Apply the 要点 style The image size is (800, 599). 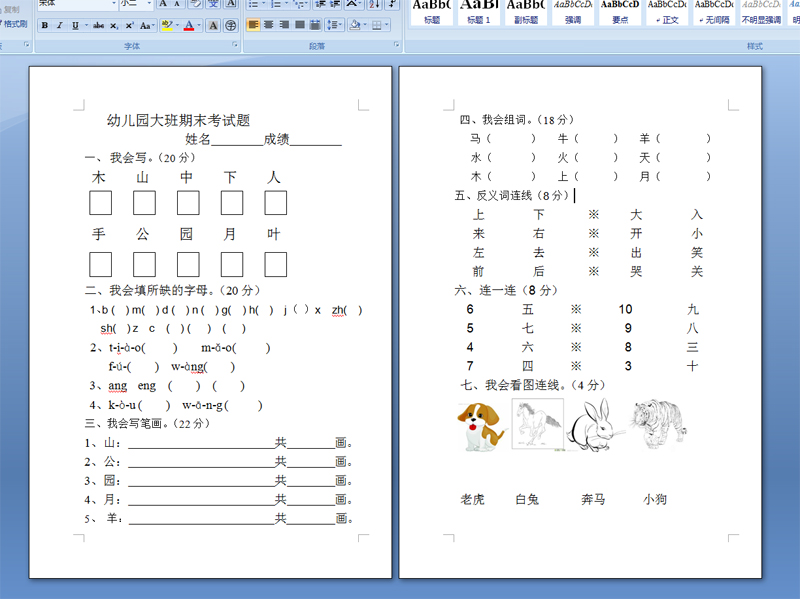pos(619,12)
